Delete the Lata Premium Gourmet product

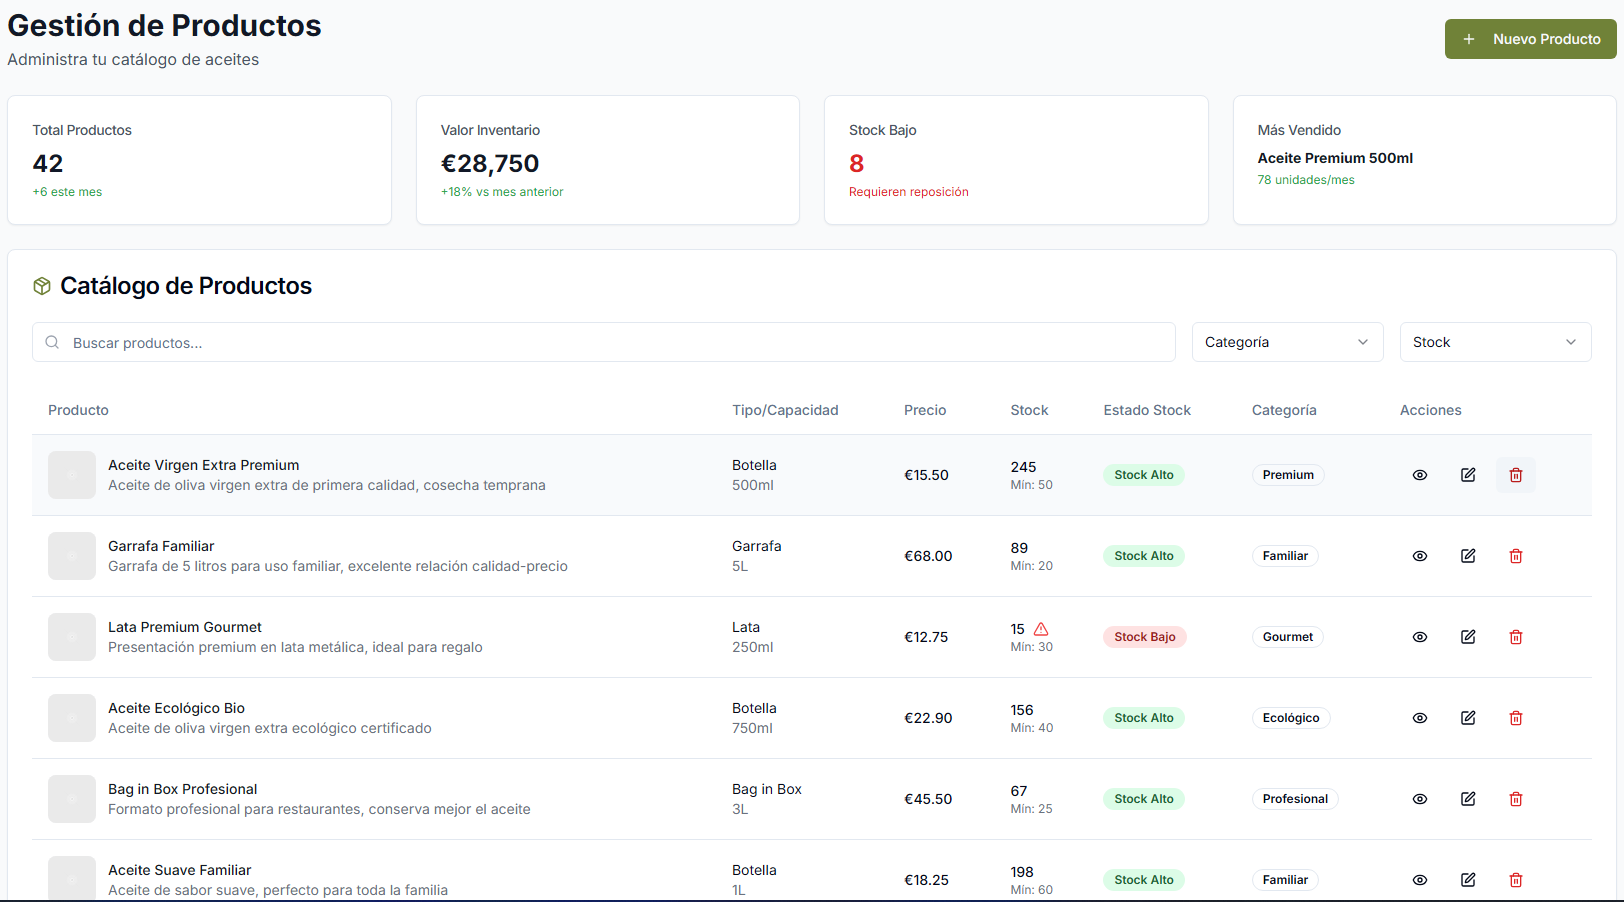(x=1516, y=637)
